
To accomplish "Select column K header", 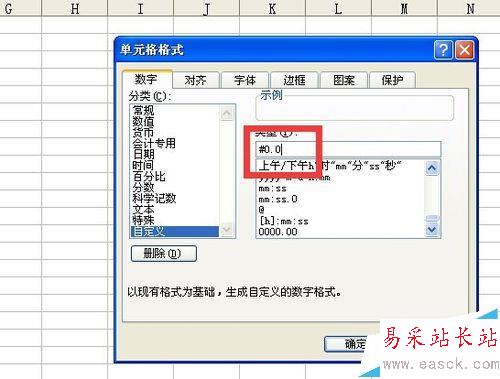I will click(x=272, y=8).
